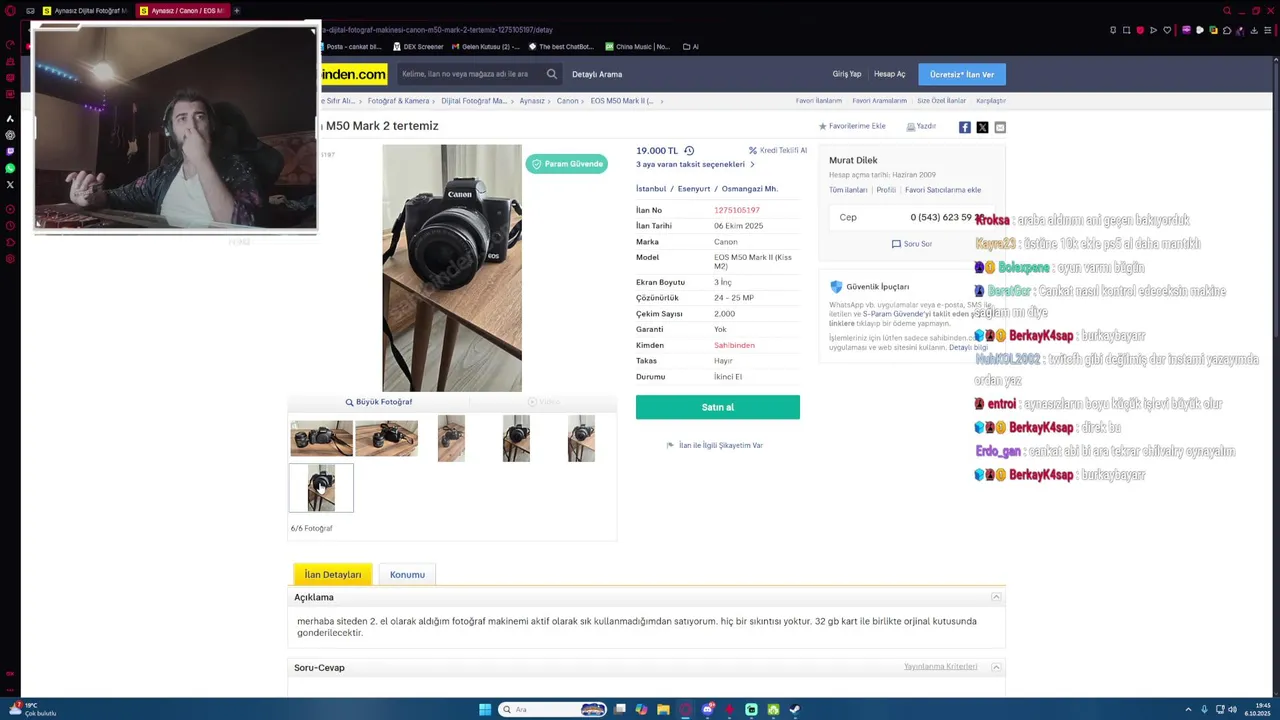
Task: Click the Giriş Yap link
Action: [846, 74]
